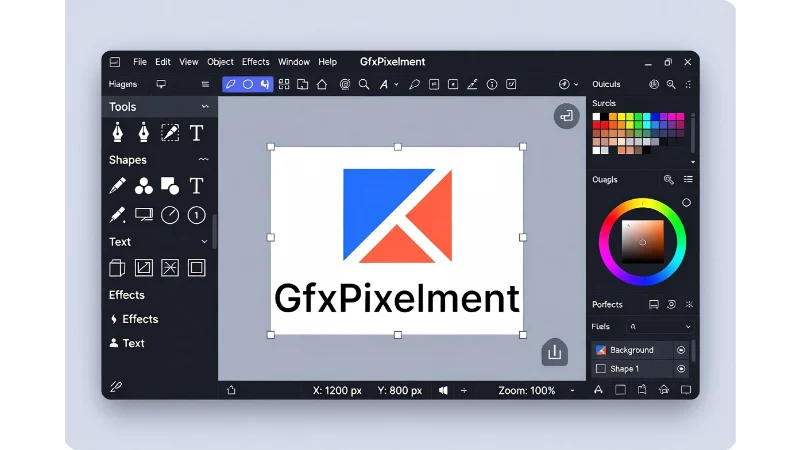Select the crossed-lines square icon under Text
Viewport: 800px width, 450px height.
[170, 268]
